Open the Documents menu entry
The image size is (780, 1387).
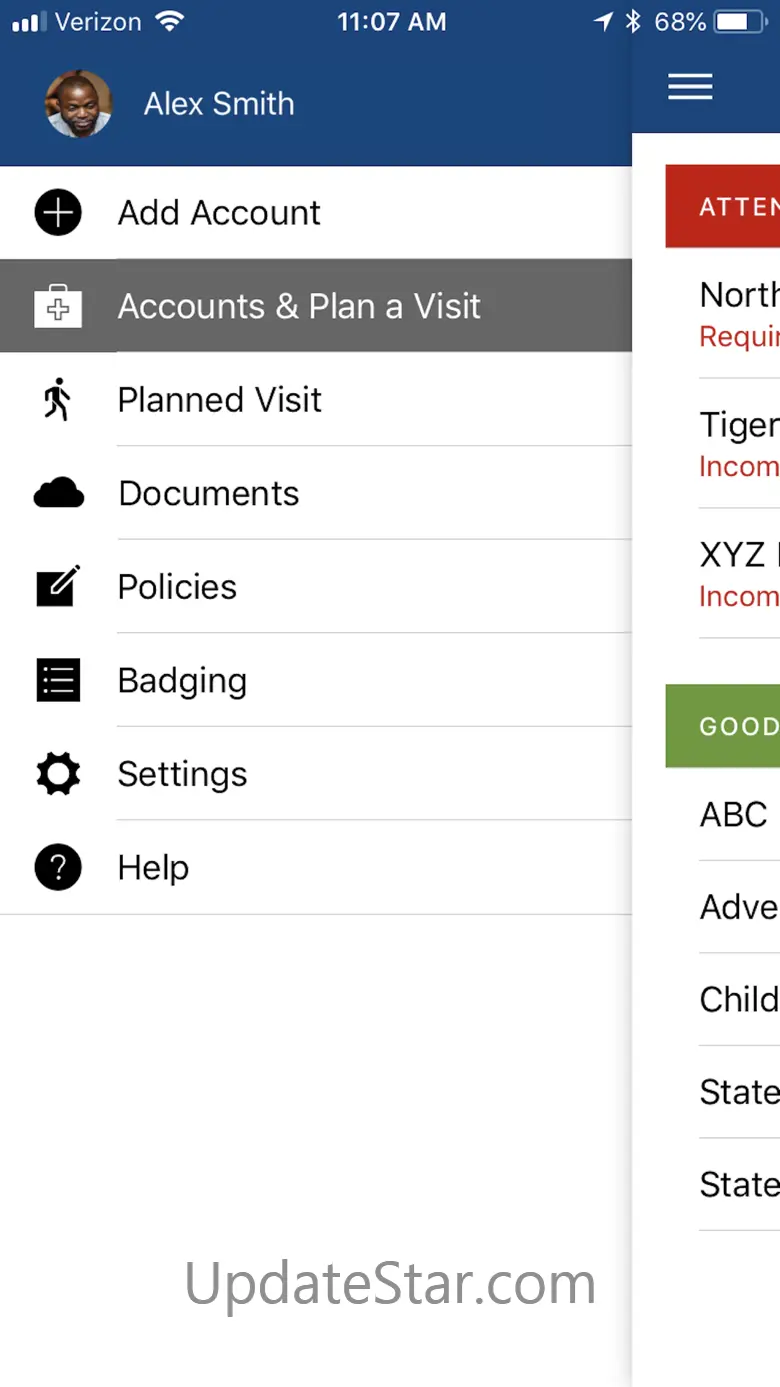pos(208,493)
